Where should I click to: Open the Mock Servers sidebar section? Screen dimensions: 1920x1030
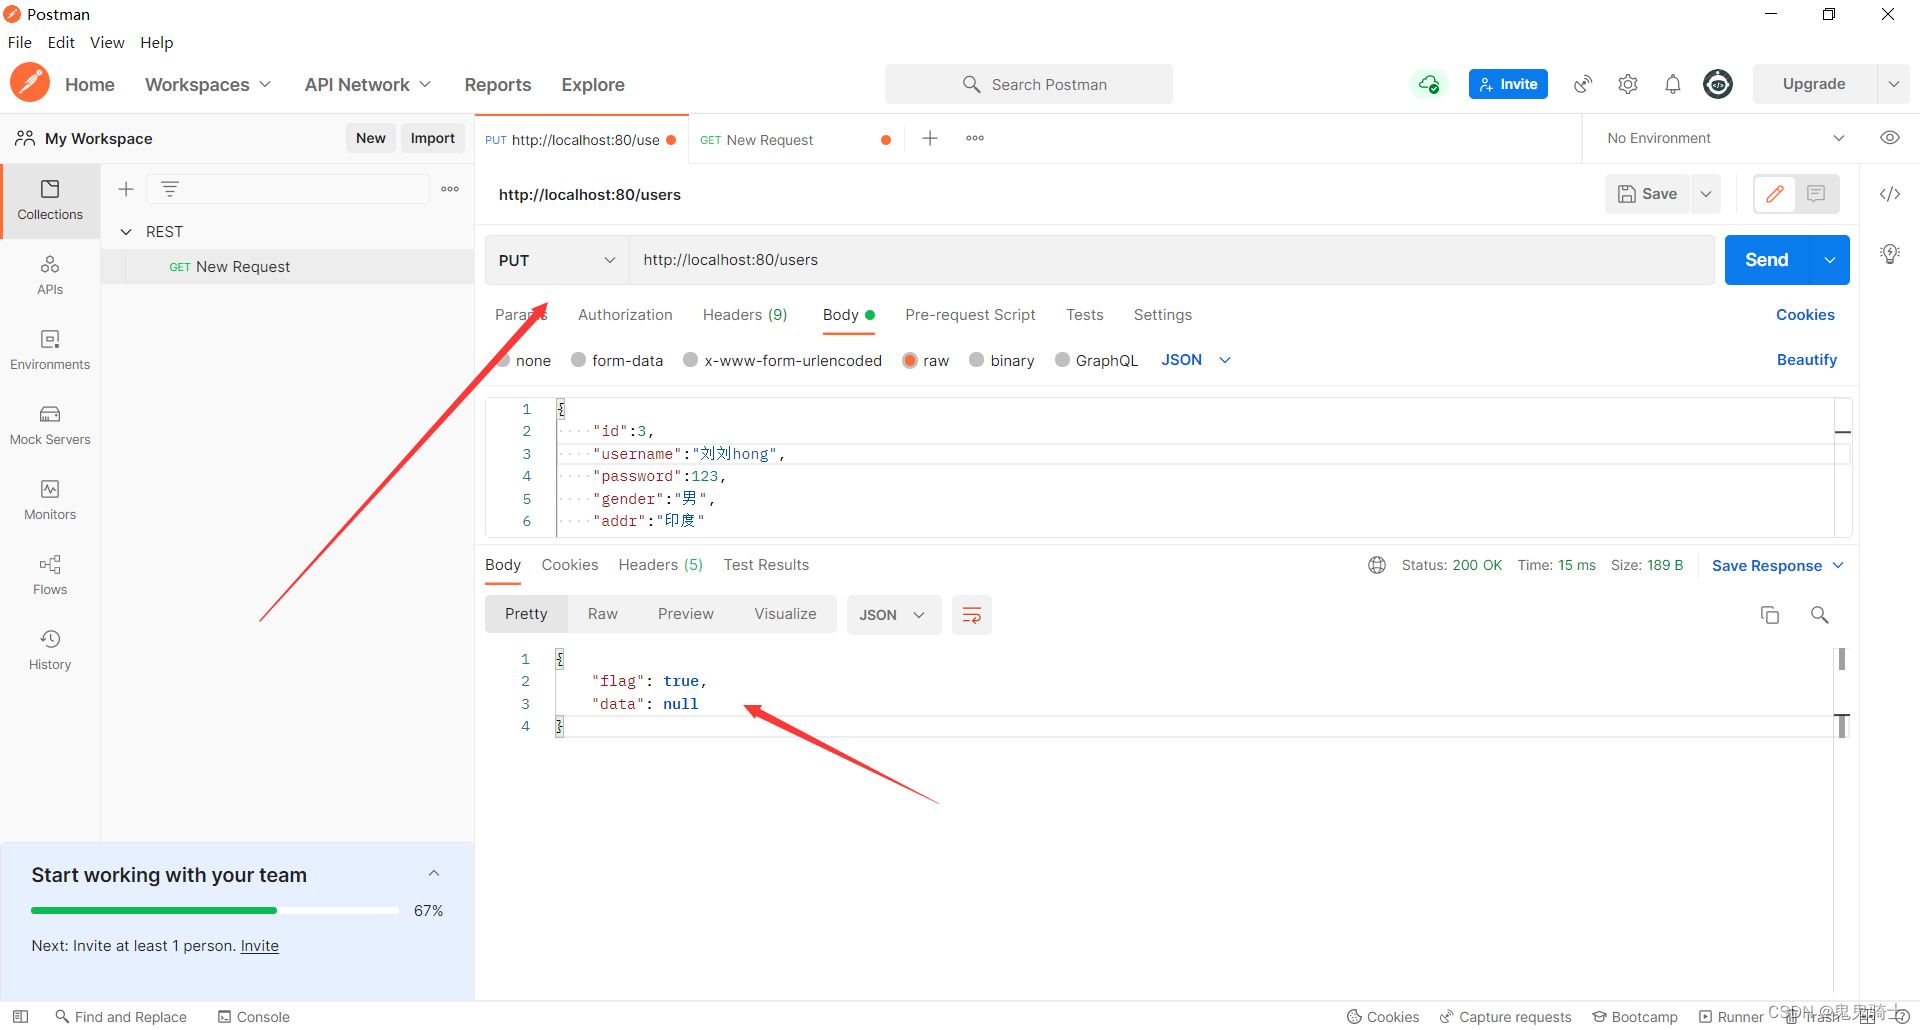[50, 425]
